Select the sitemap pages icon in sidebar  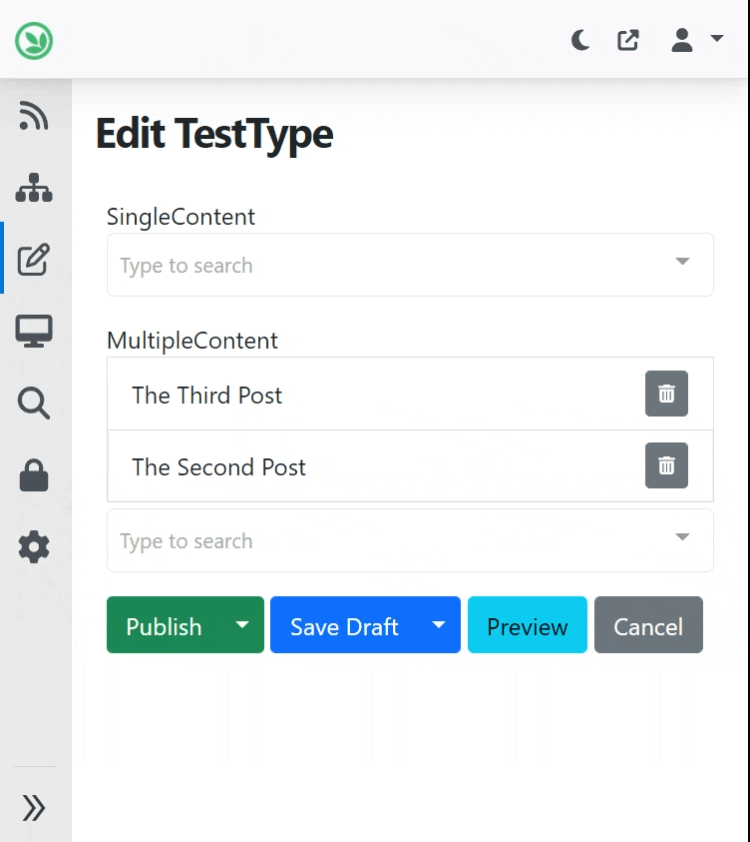click(x=33, y=188)
